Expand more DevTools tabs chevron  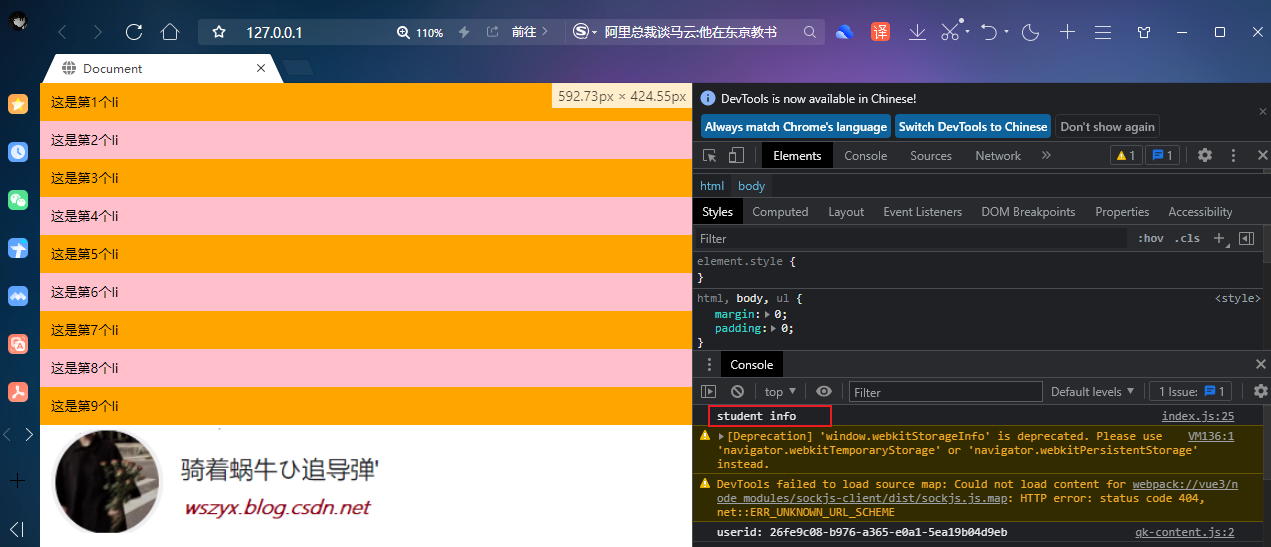coord(1047,155)
